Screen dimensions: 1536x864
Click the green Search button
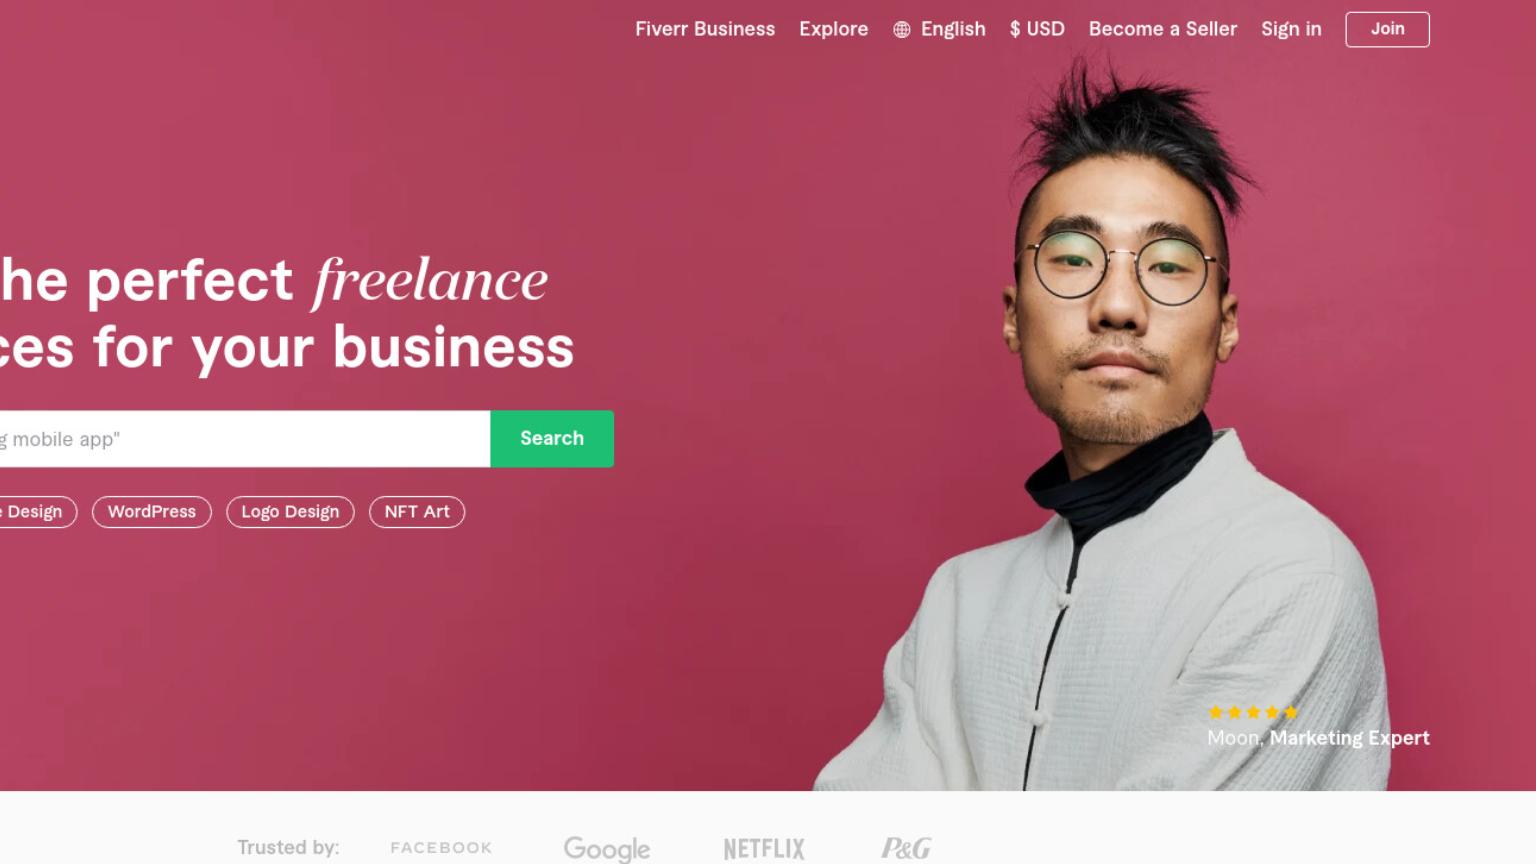click(552, 438)
